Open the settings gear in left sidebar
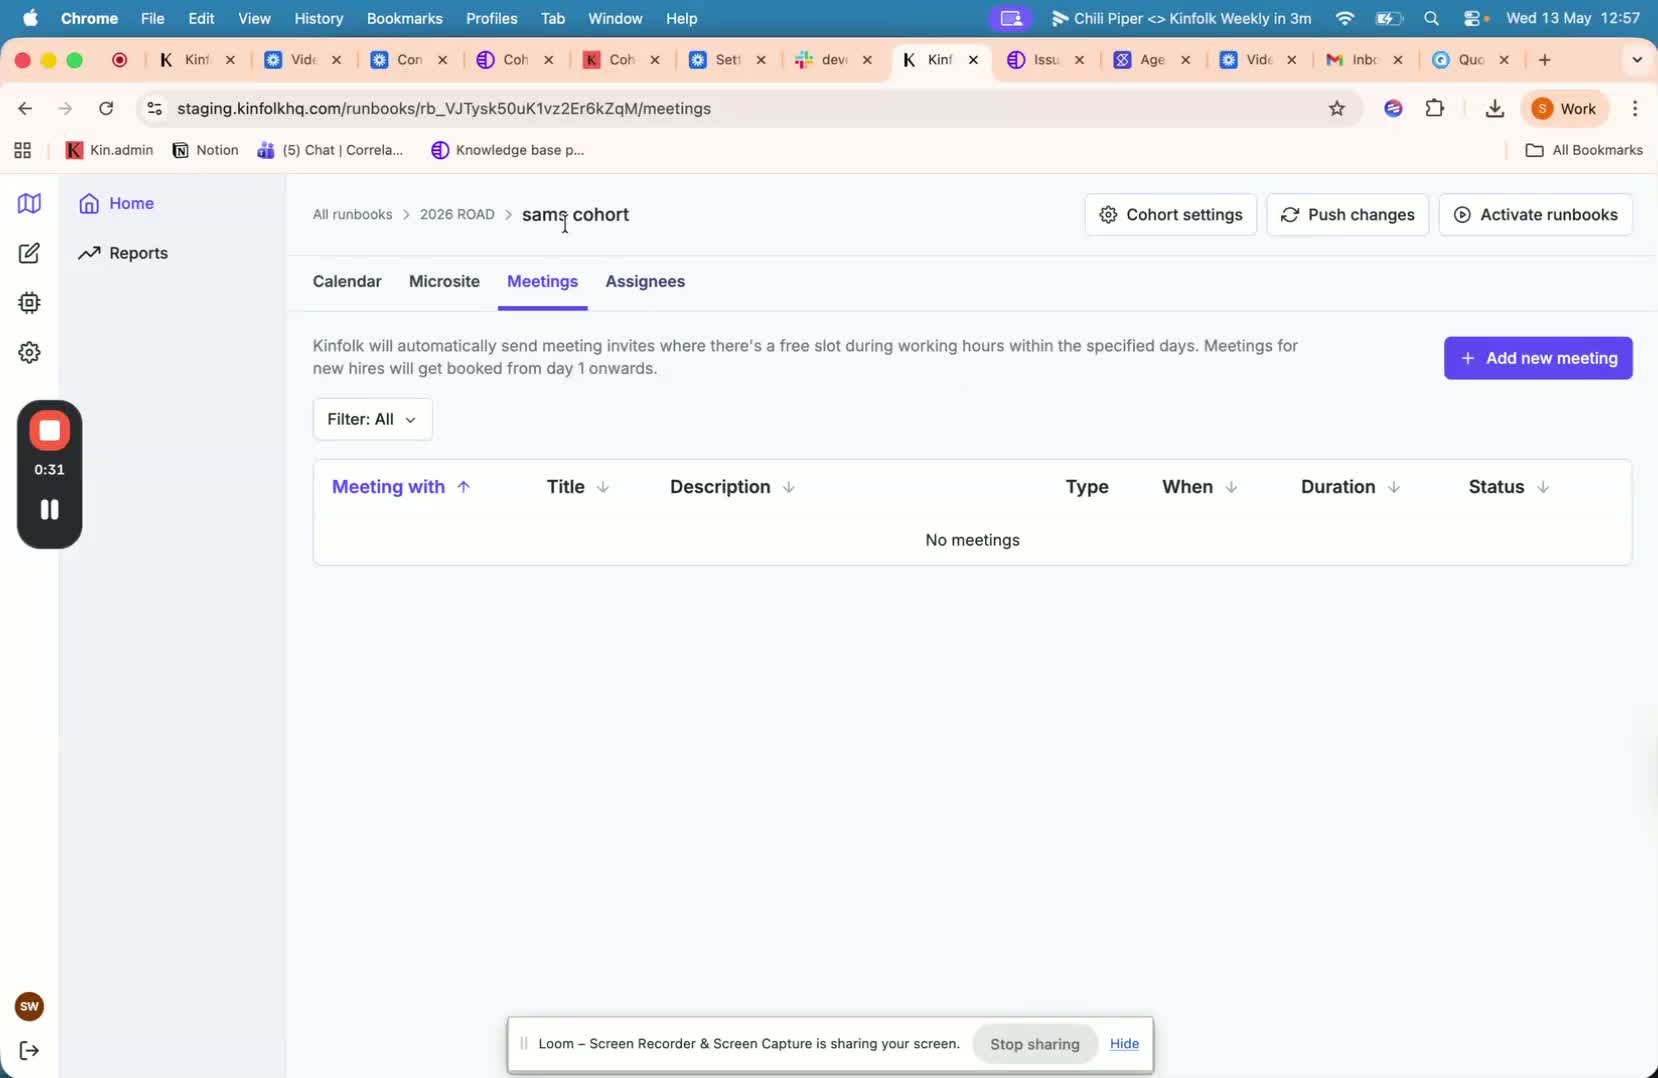1658x1078 pixels. (x=29, y=352)
